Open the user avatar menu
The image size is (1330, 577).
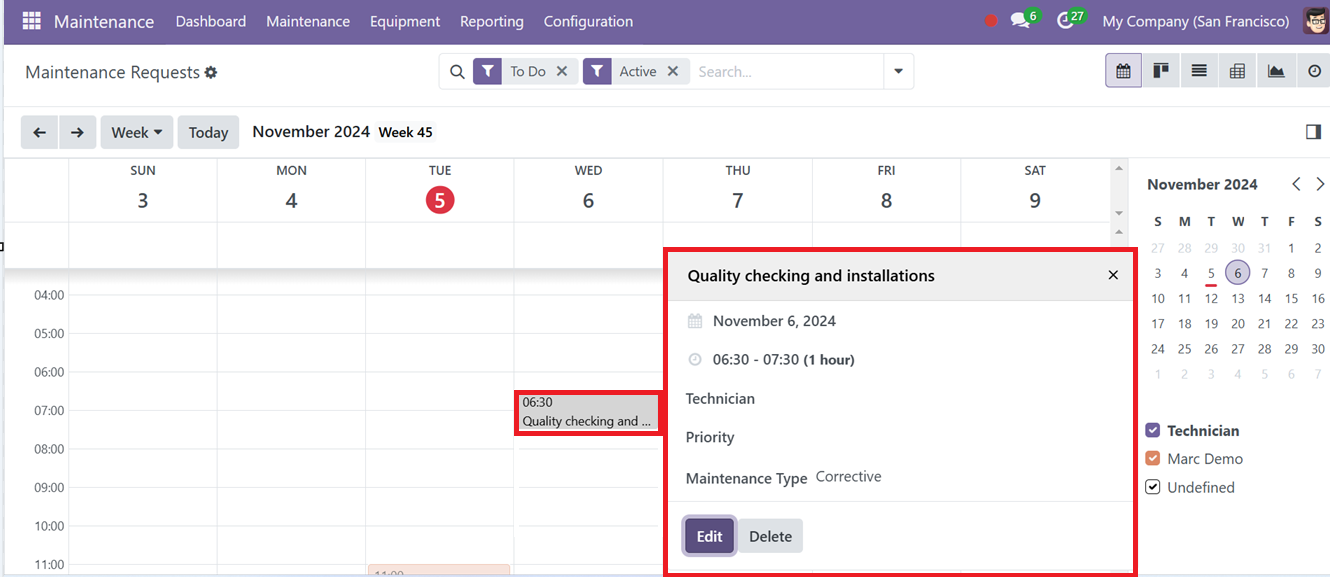point(1316,21)
